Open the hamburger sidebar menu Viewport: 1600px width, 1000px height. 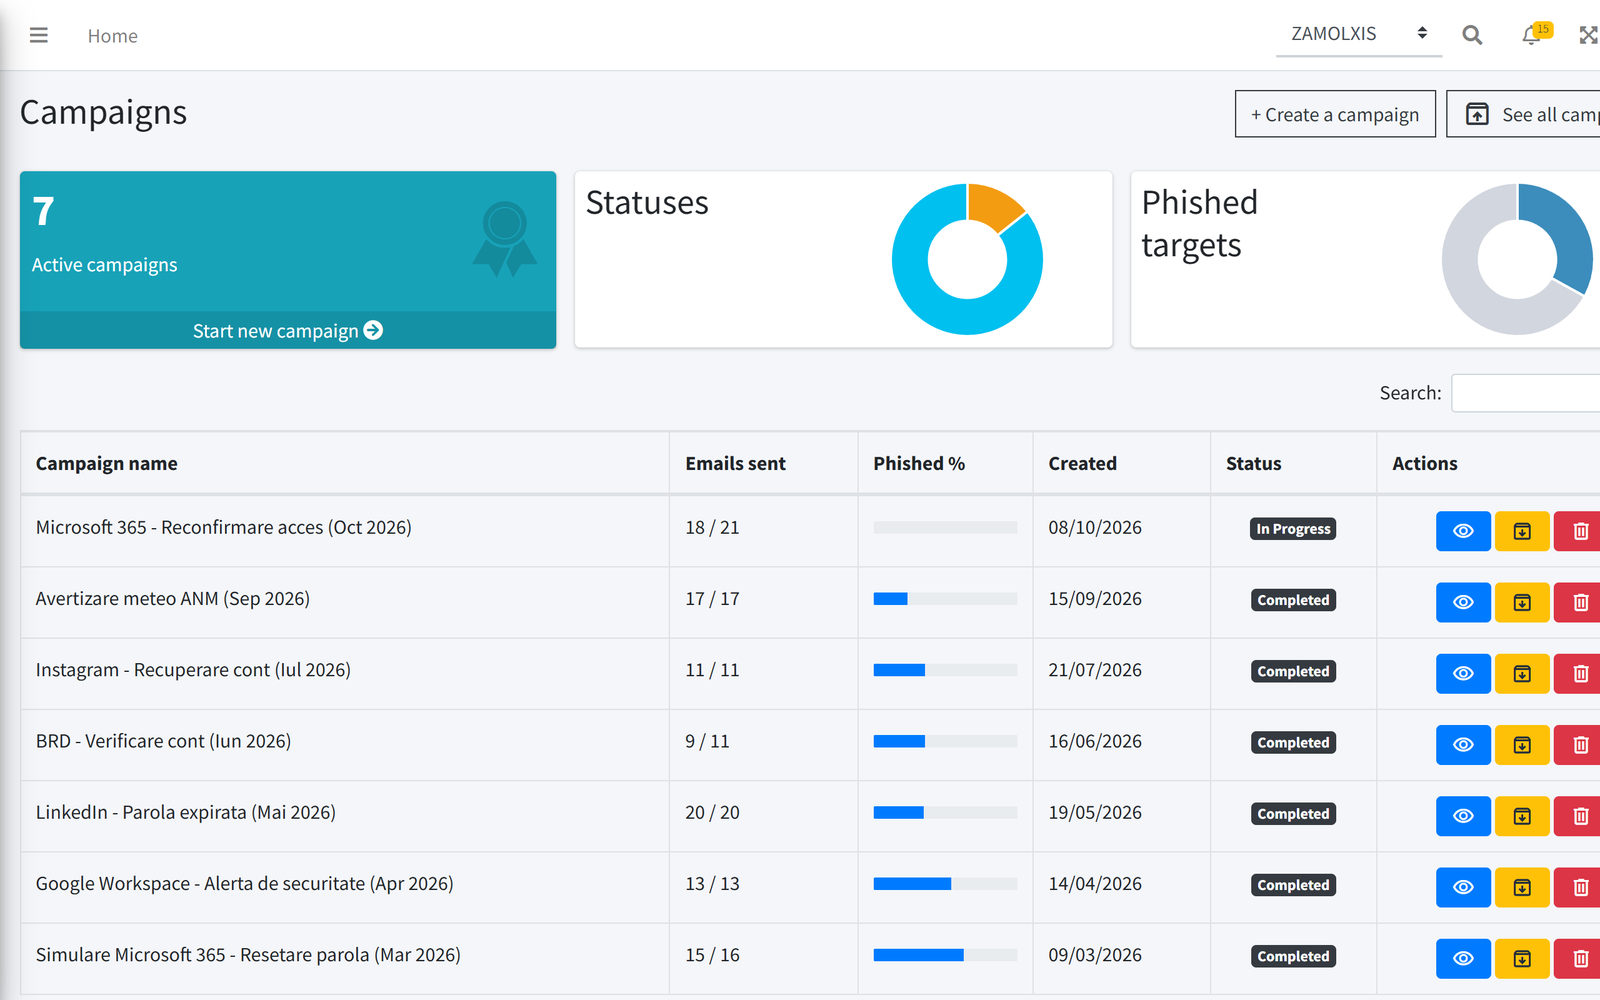pos(39,35)
